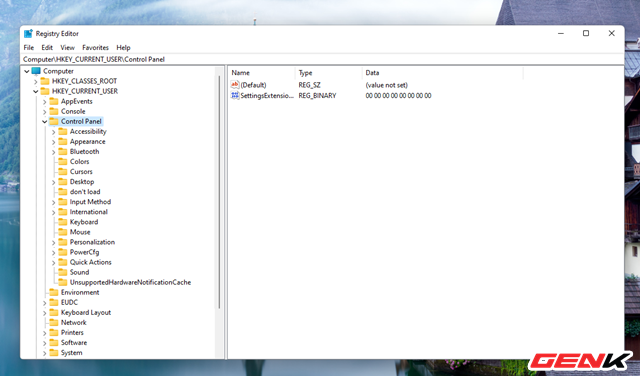This screenshot has height=376, width=640.
Task: Click the Mouse folder icon
Action: [63, 232]
